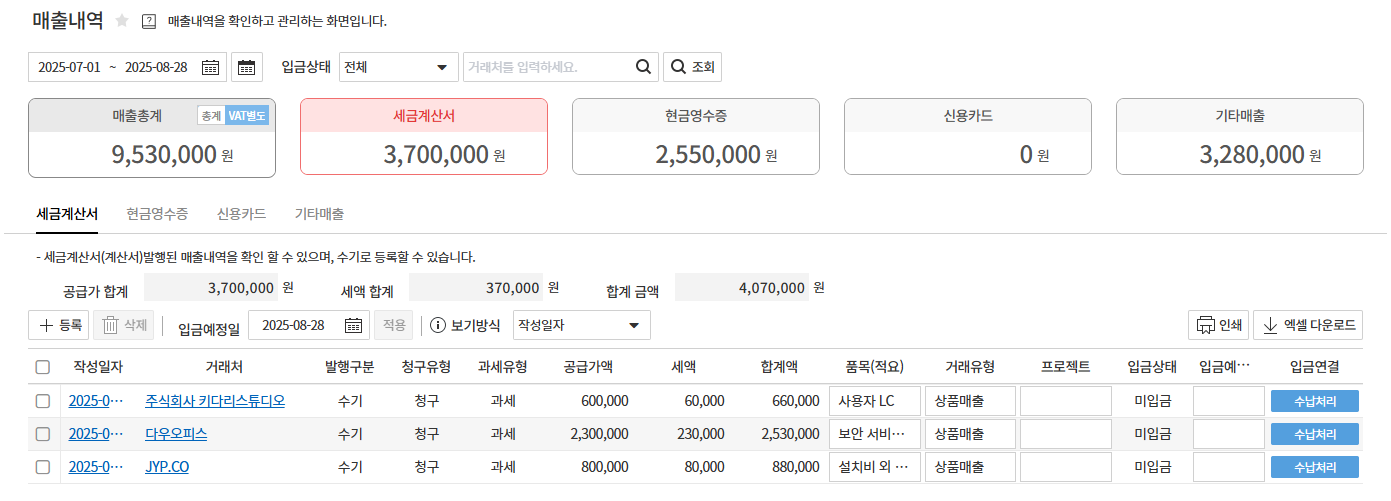Viewport: 1391px width, 501px height.
Task: Switch the total to VAT별도 mode
Action: click(247, 116)
